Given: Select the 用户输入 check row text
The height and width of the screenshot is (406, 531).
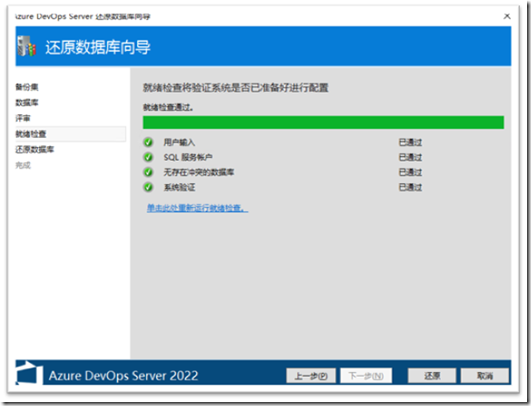Looking at the screenshot, I should tap(179, 142).
